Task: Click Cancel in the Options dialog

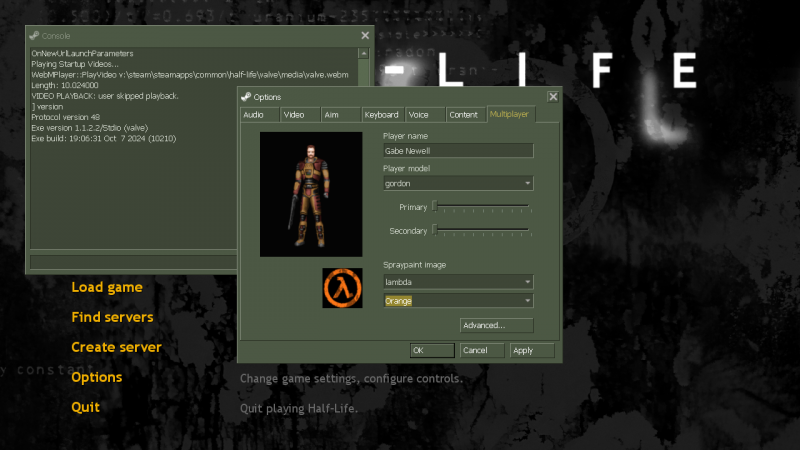Action: [x=482, y=351]
